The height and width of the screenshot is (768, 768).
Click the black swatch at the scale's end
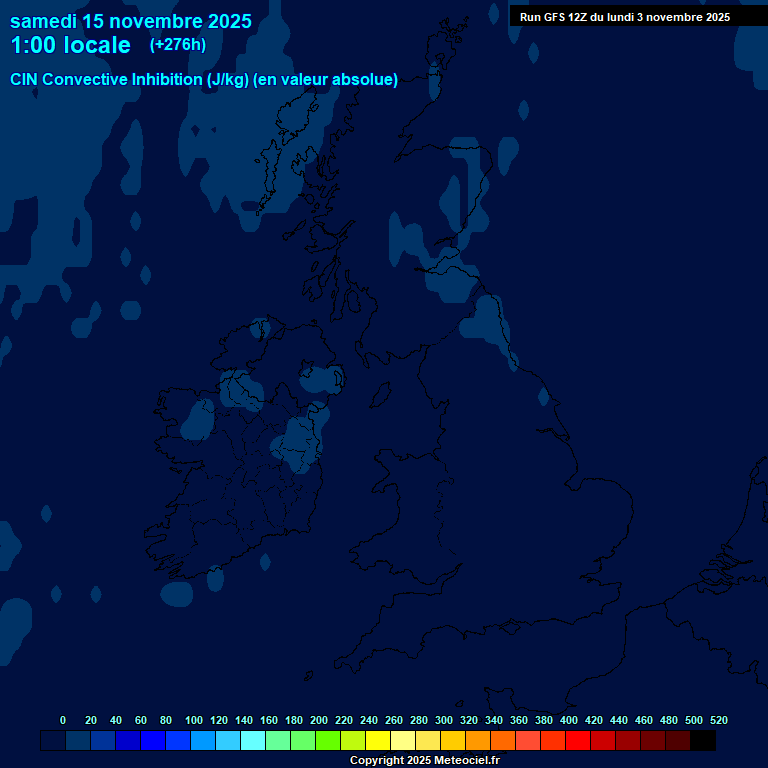(703, 740)
